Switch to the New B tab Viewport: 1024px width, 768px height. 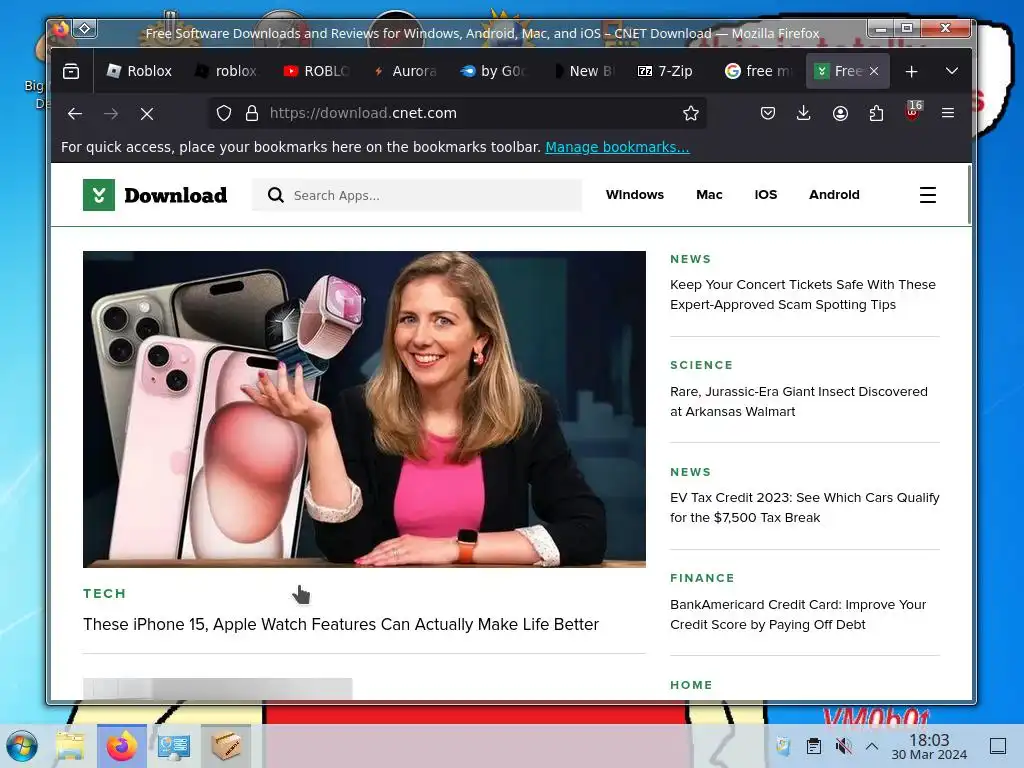[583, 71]
